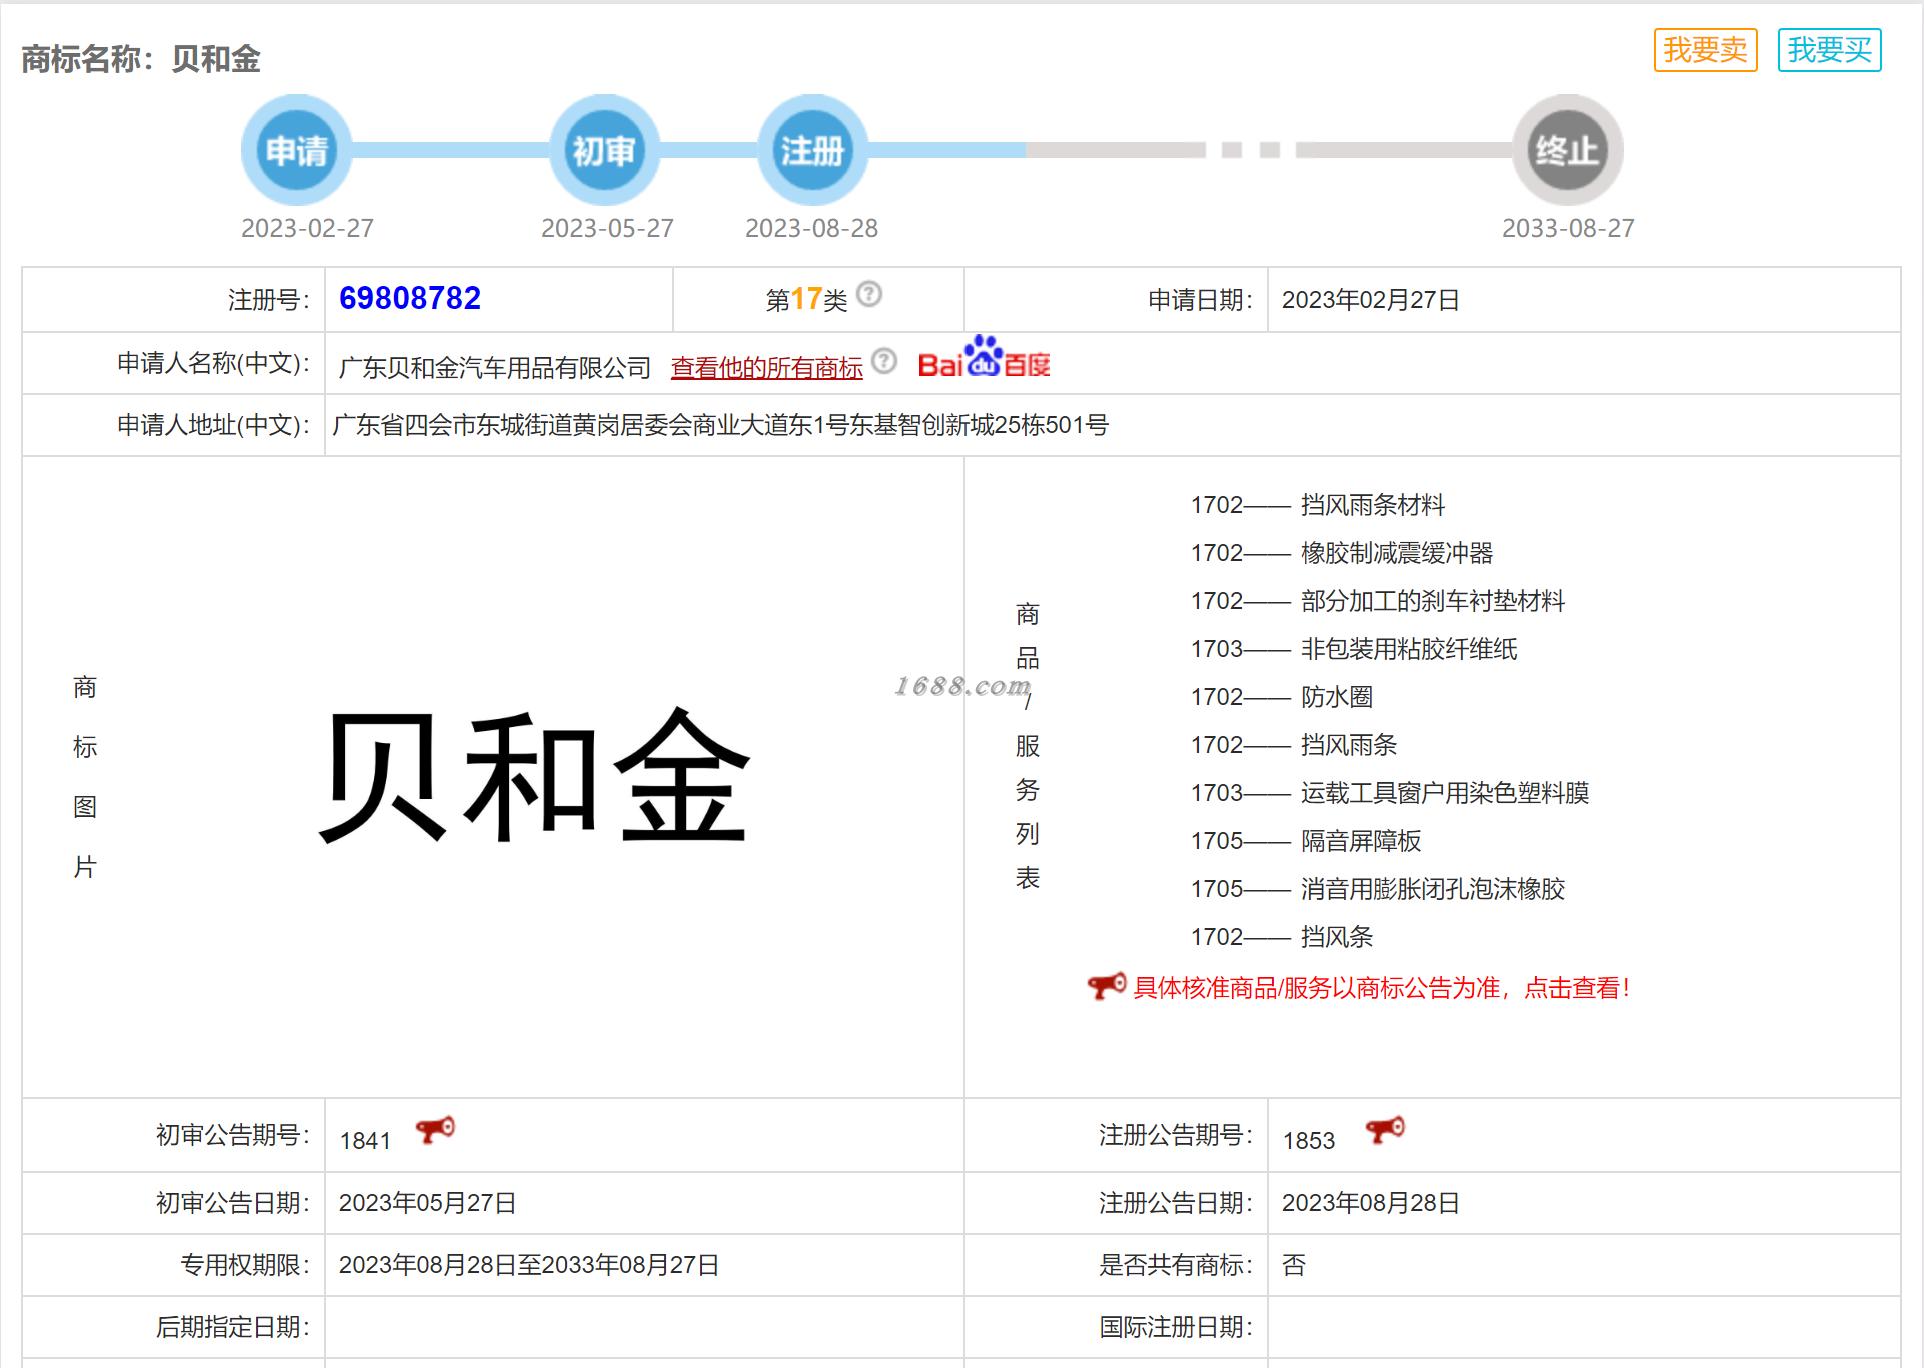Click registration number 69808782
This screenshot has height=1368, width=1924.
click(x=410, y=298)
